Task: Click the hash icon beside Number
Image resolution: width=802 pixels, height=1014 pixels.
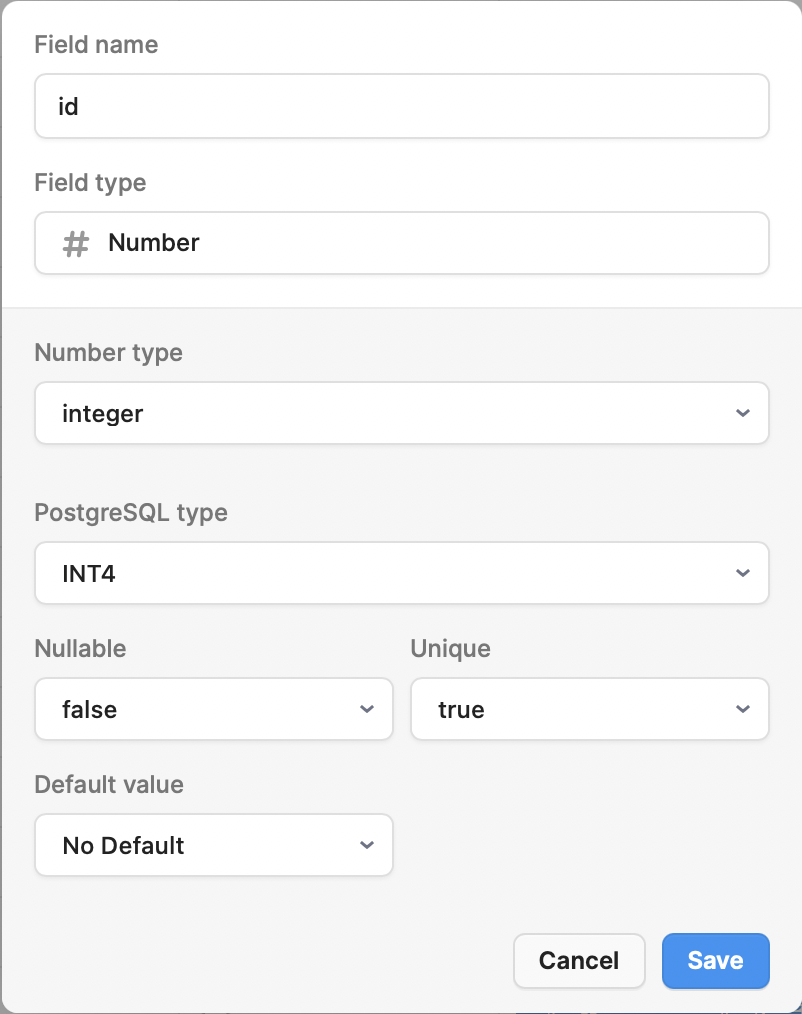Action: coord(76,244)
